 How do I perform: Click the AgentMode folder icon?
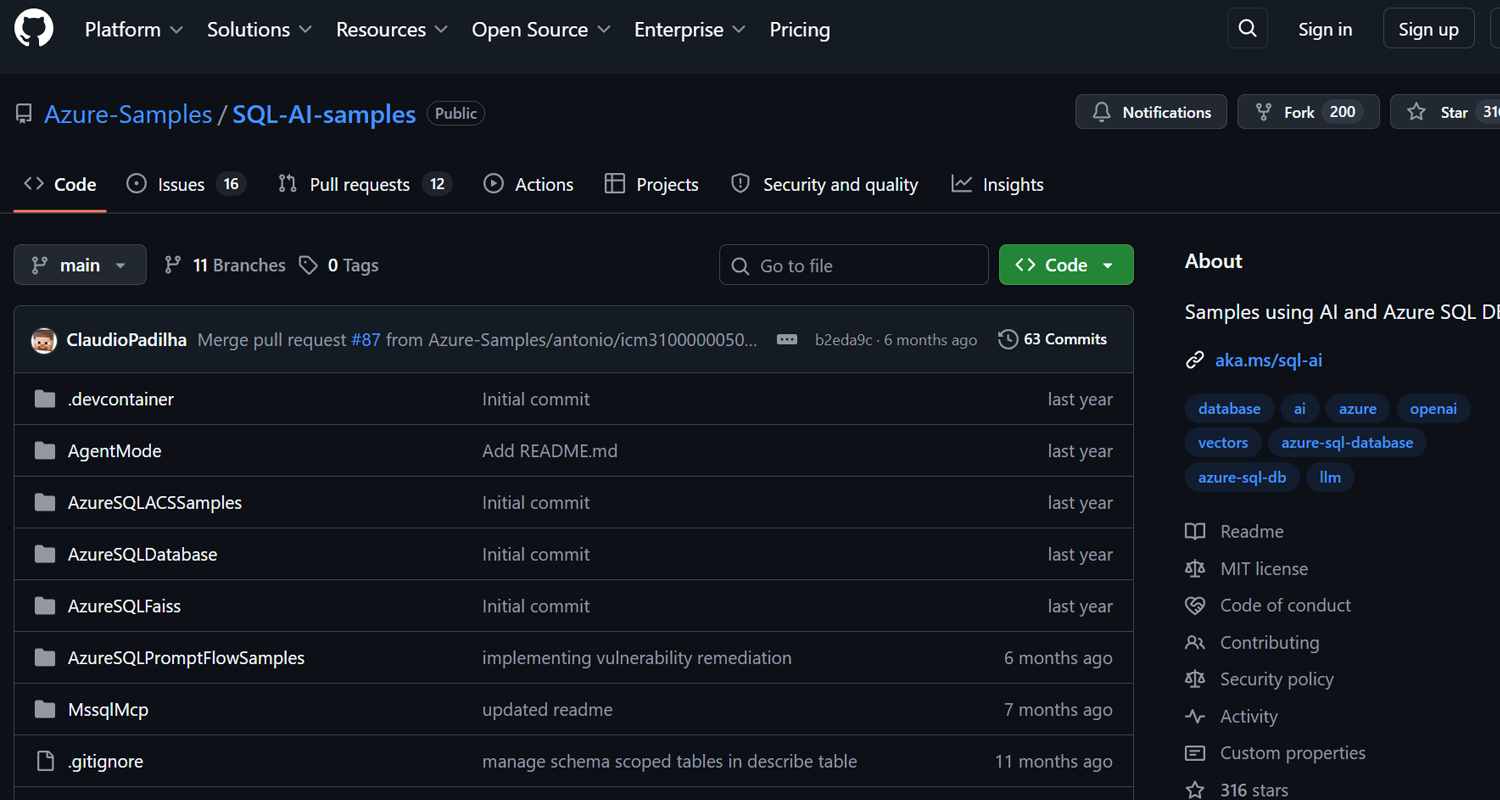pyautogui.click(x=45, y=451)
